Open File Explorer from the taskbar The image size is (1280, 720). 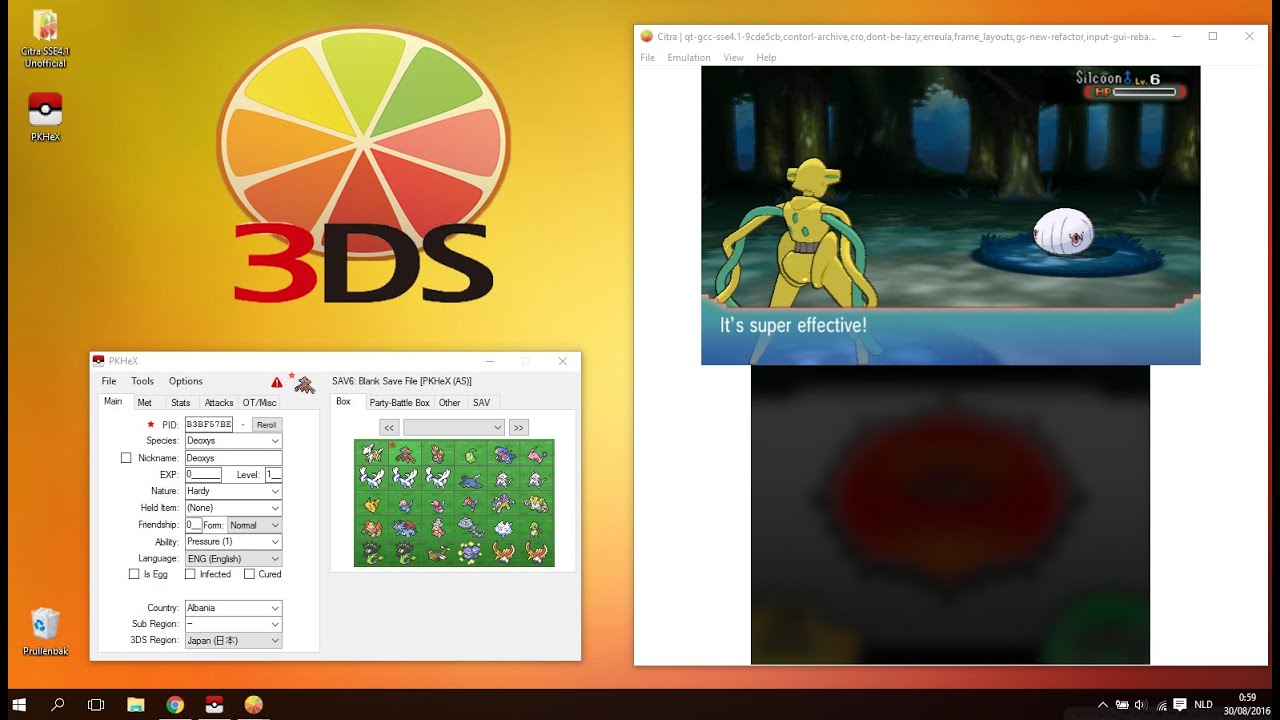point(135,704)
